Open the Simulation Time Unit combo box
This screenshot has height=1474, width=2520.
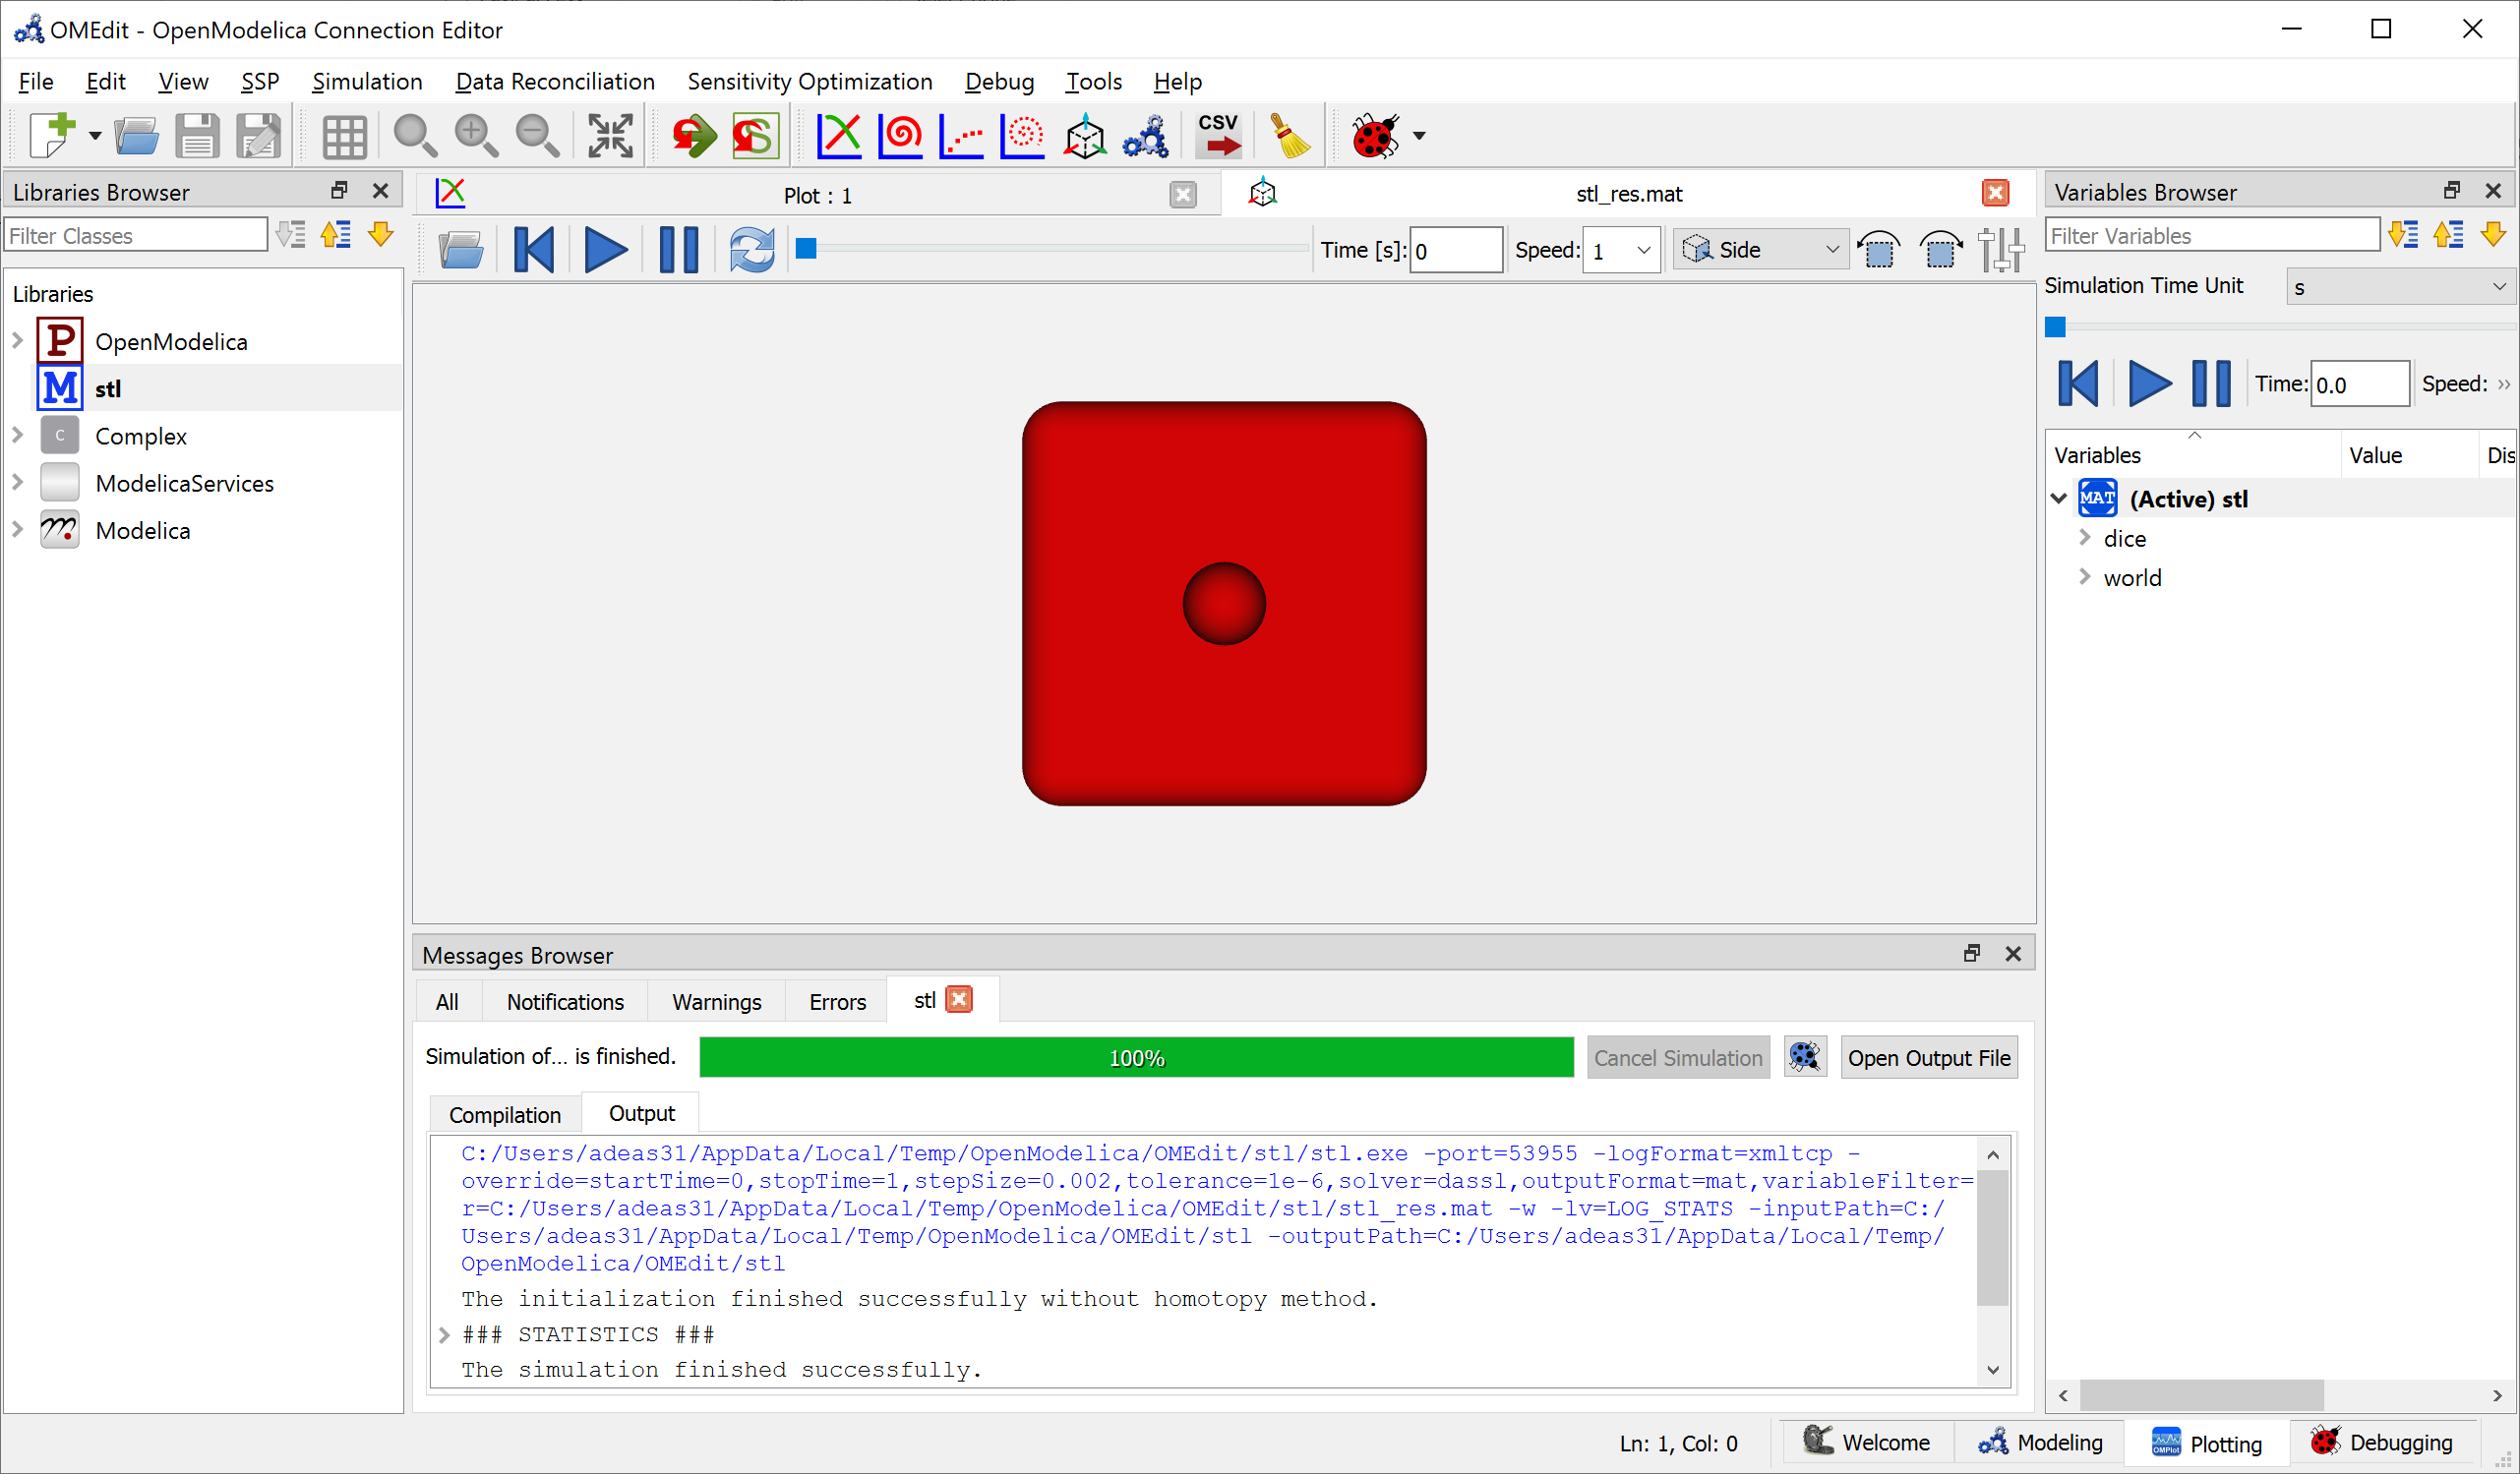coord(2400,287)
